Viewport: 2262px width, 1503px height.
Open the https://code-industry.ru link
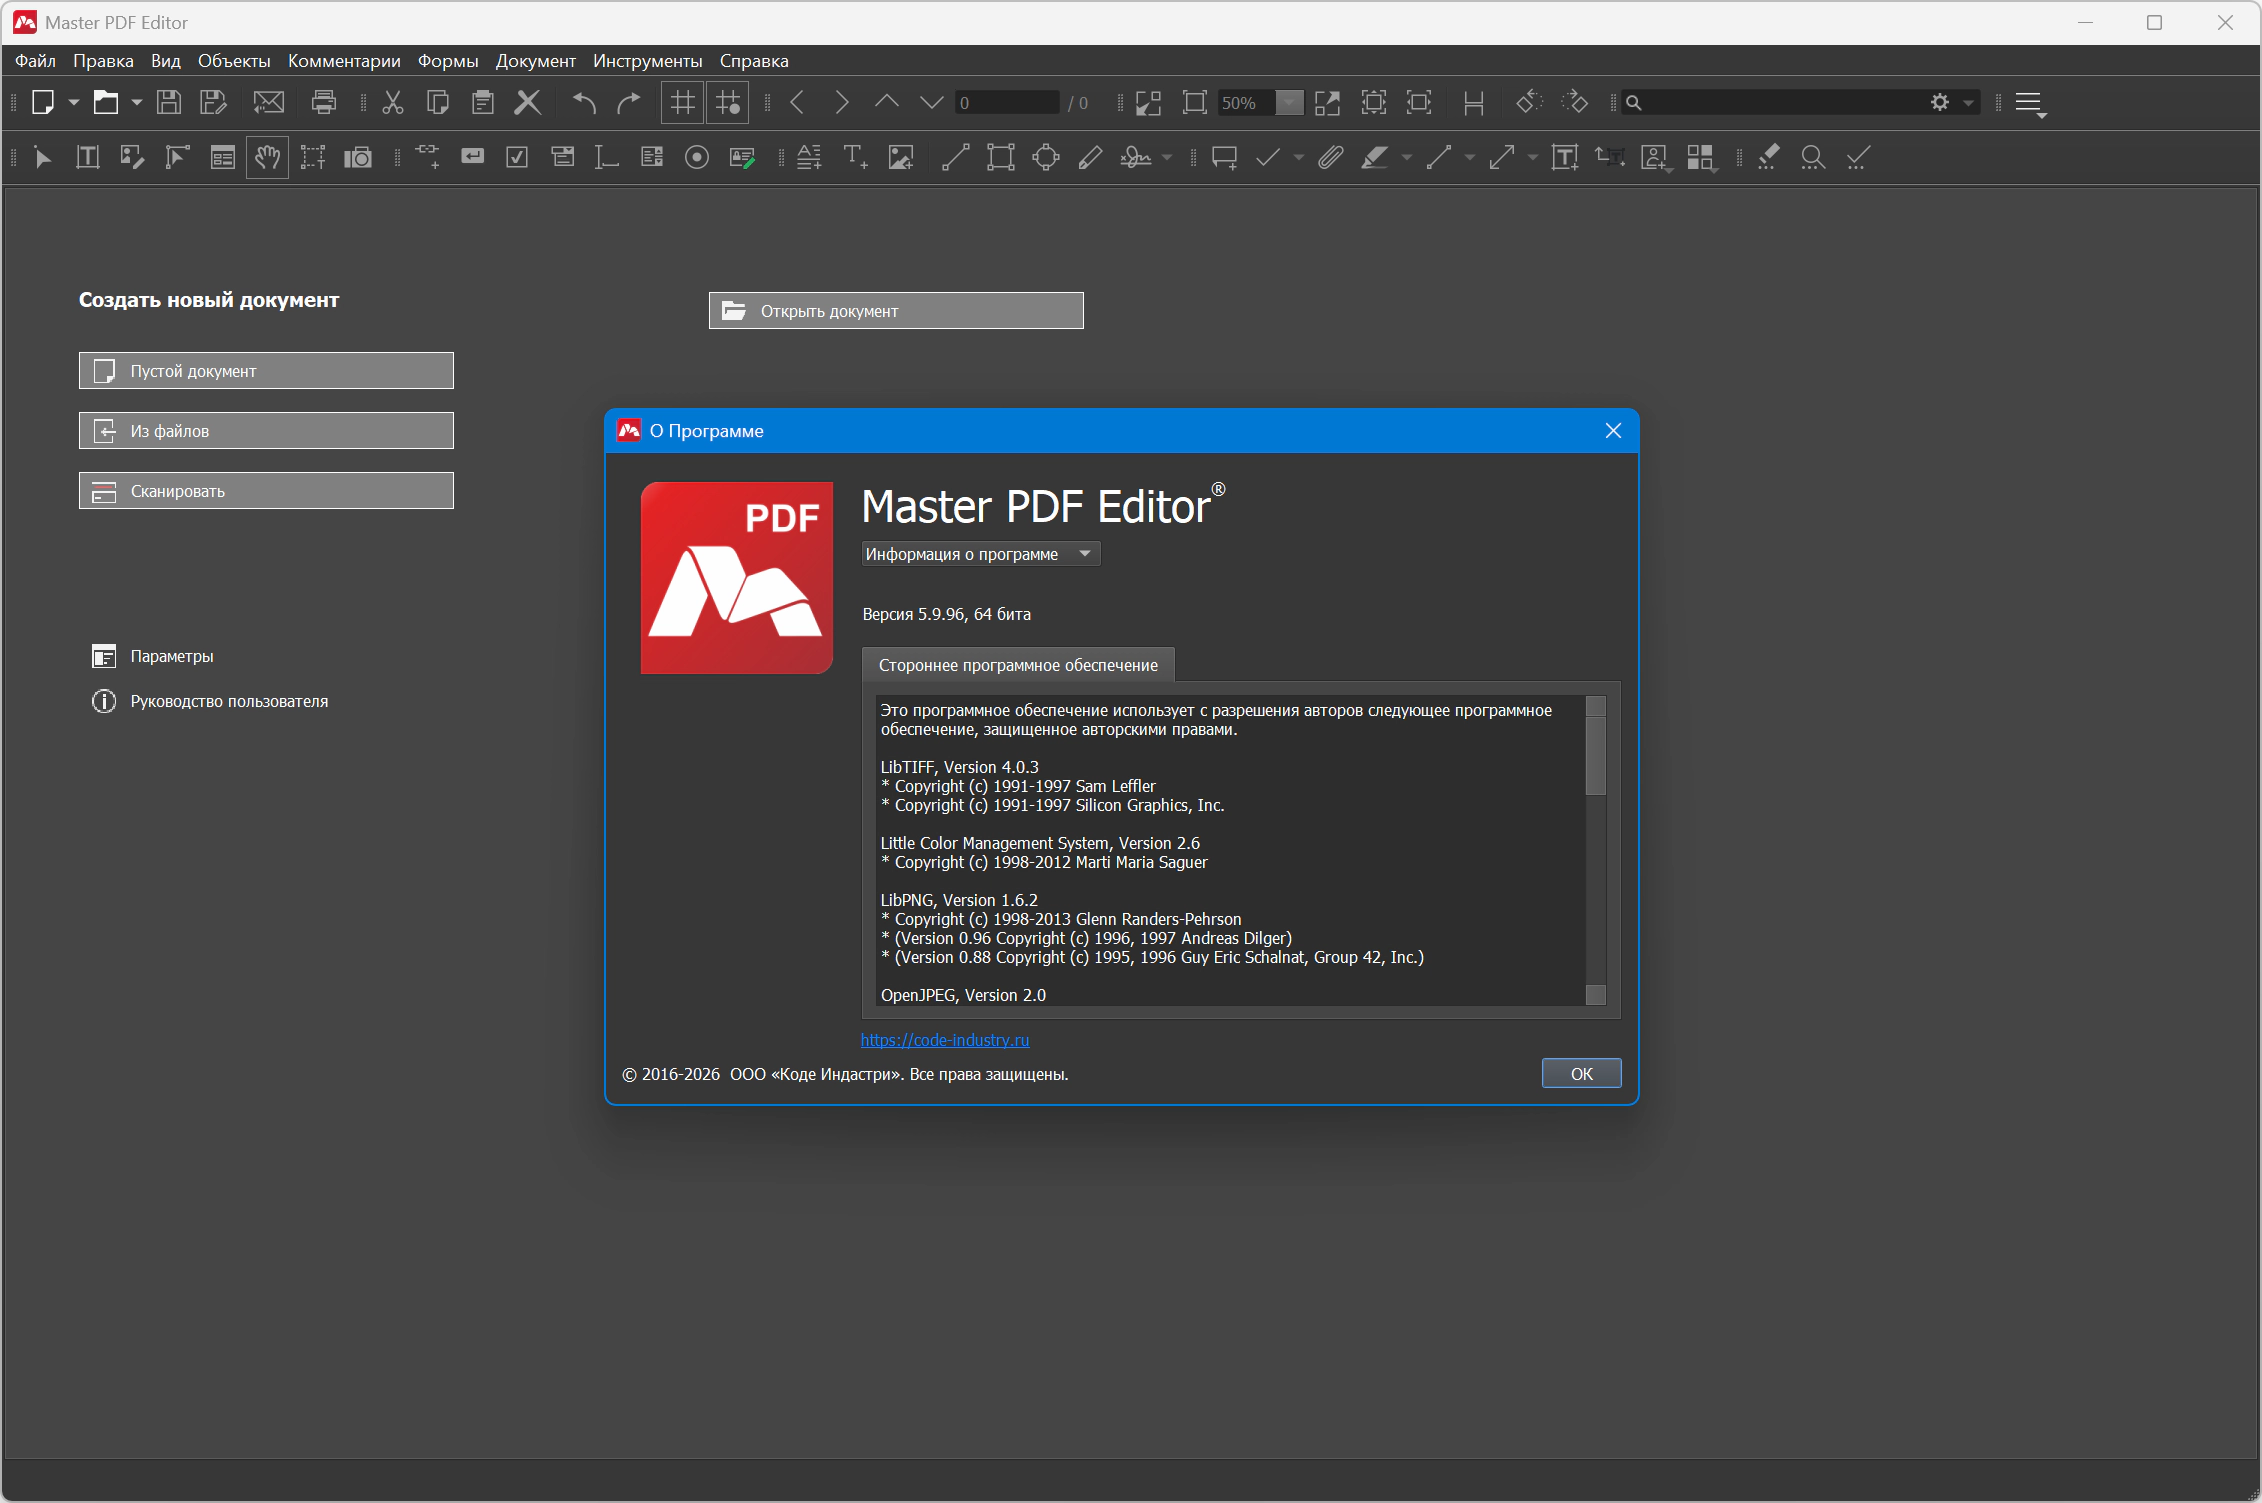[x=945, y=1040]
